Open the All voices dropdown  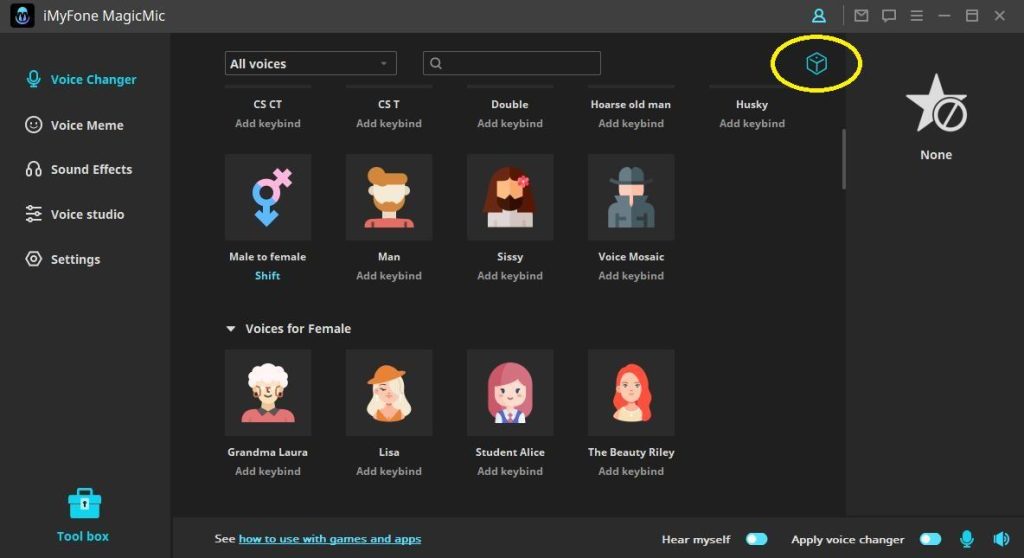tap(310, 63)
